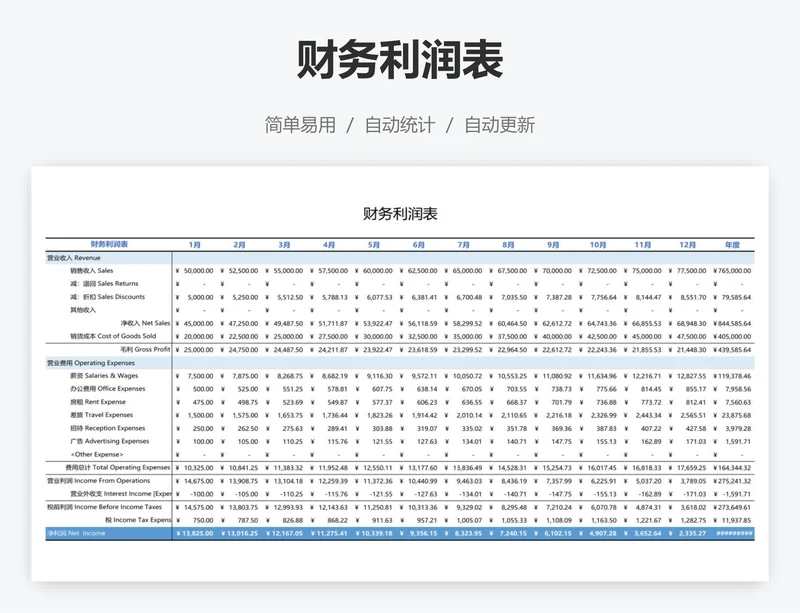Select the 10月 column header
This screenshot has width=800, height=613.
coord(598,245)
